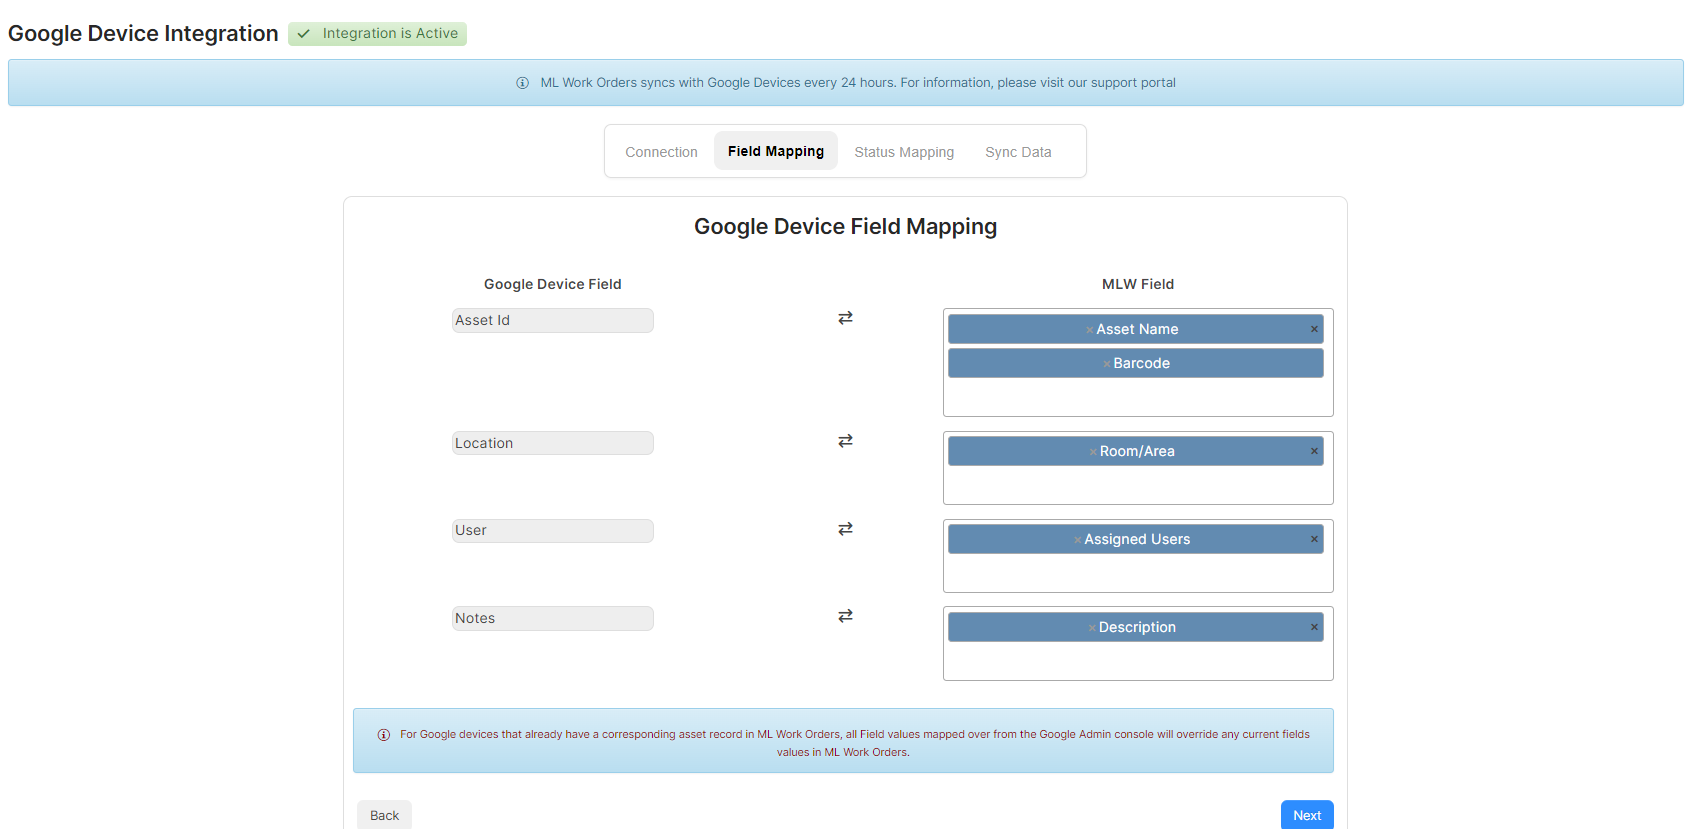This screenshot has height=829, width=1702.
Task: Click the Back button
Action: pyautogui.click(x=384, y=815)
